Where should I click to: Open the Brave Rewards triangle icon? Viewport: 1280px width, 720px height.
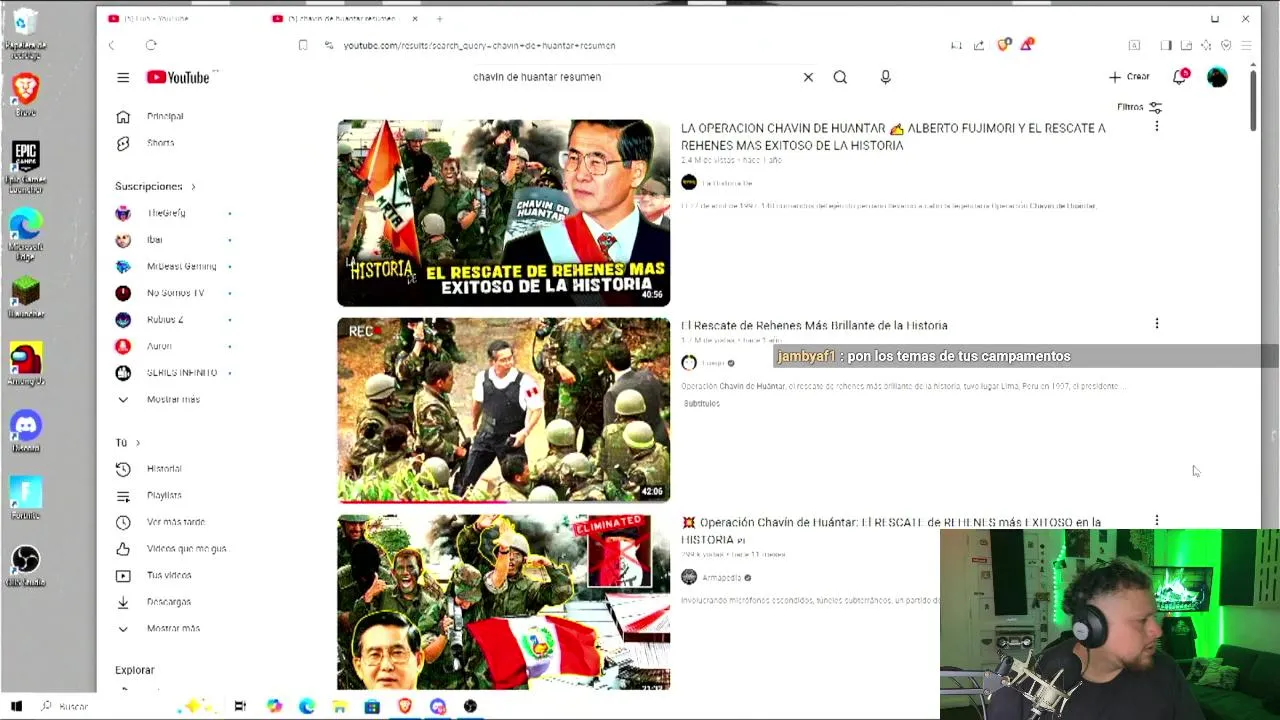[1027, 45]
